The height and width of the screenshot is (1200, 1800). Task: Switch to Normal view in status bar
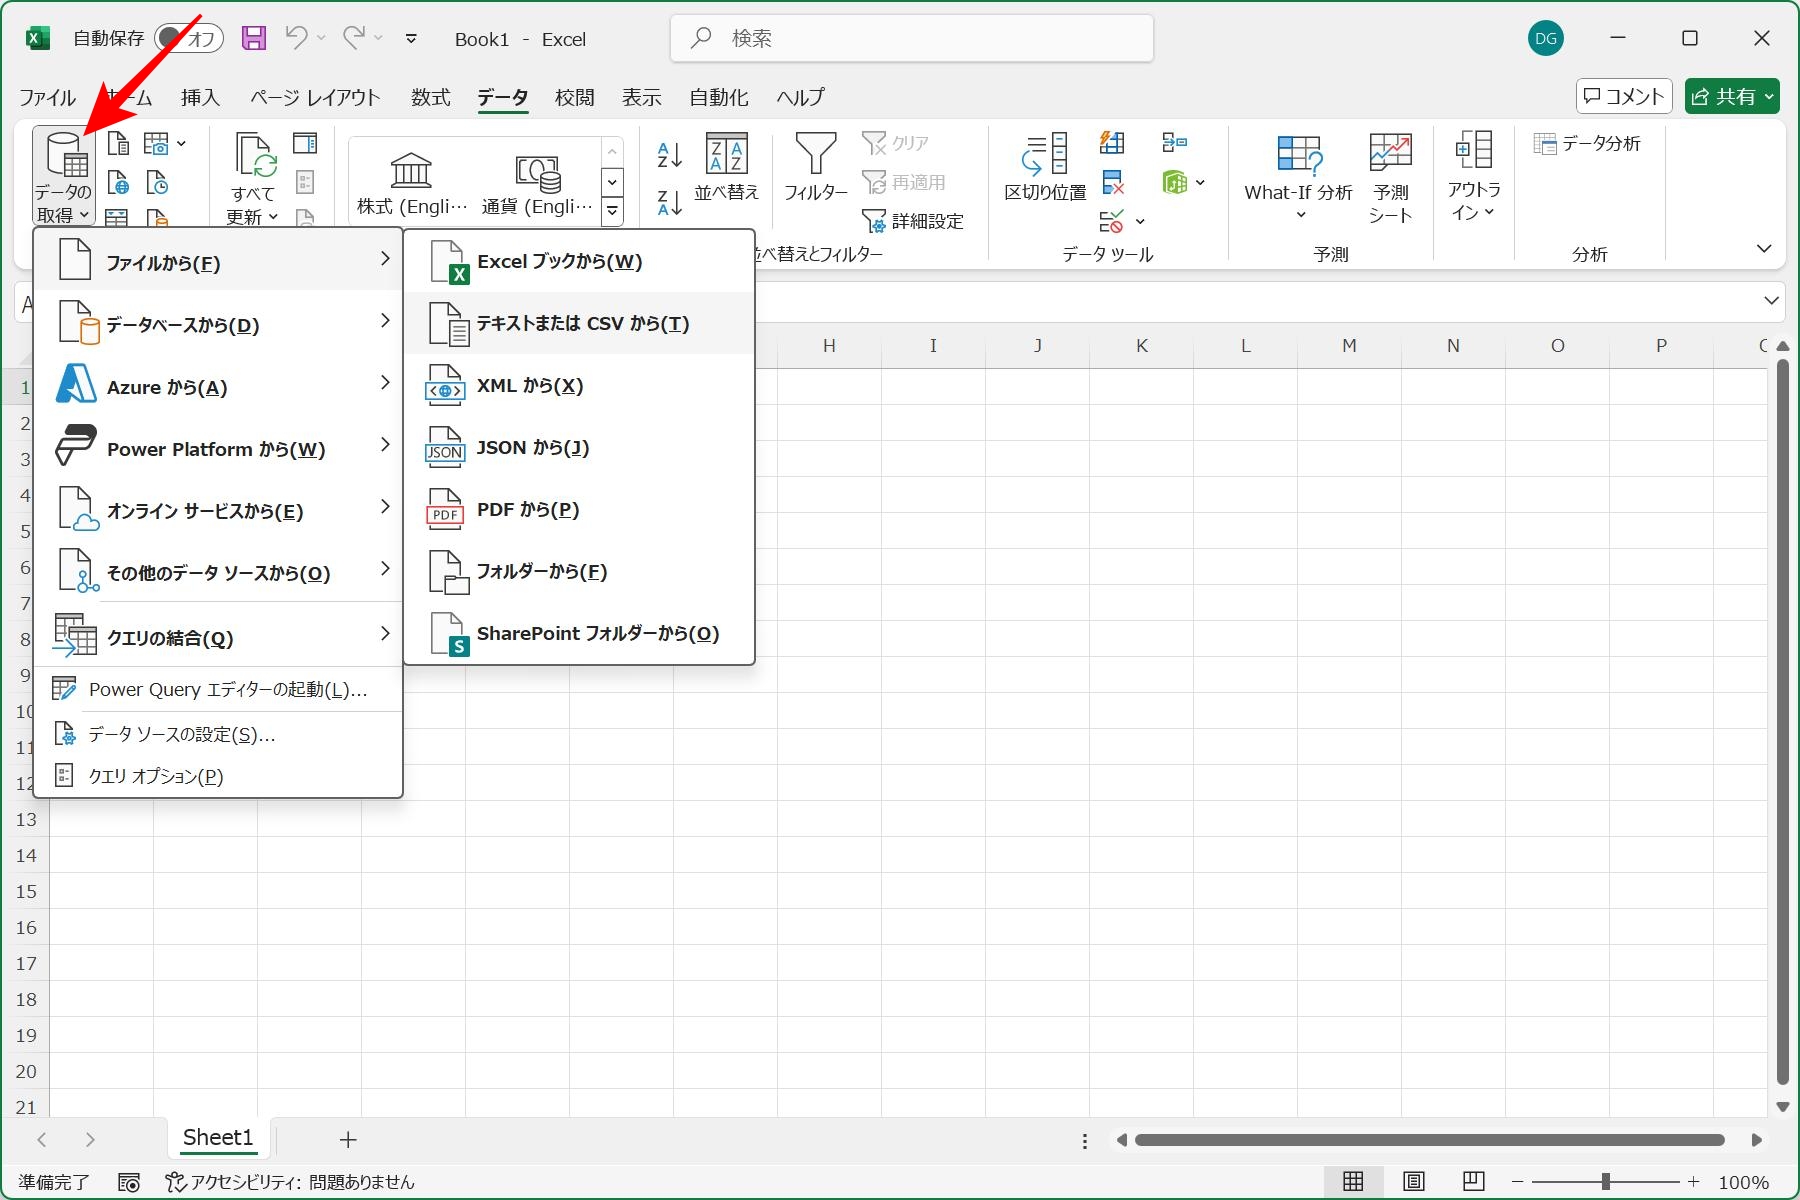tap(1353, 1181)
